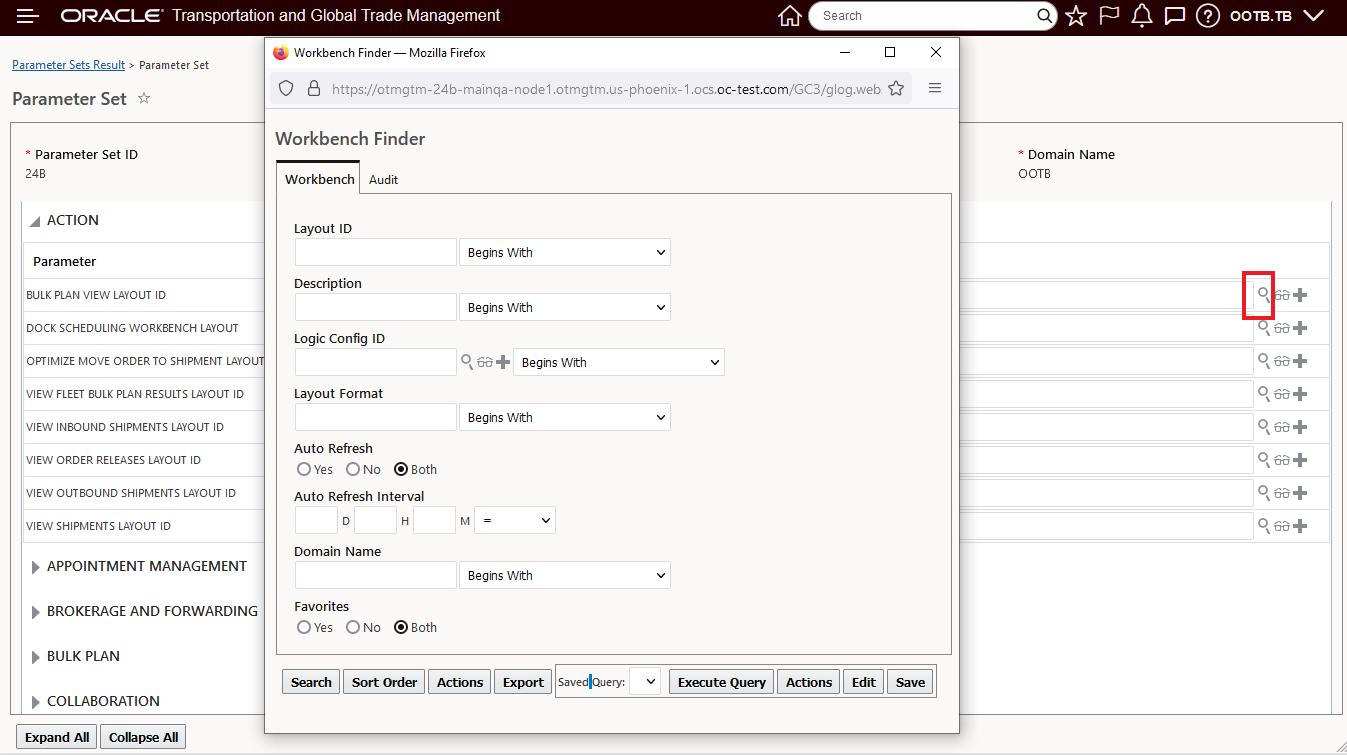Select Both for Auto Refresh
The height and width of the screenshot is (755, 1347).
pos(401,469)
